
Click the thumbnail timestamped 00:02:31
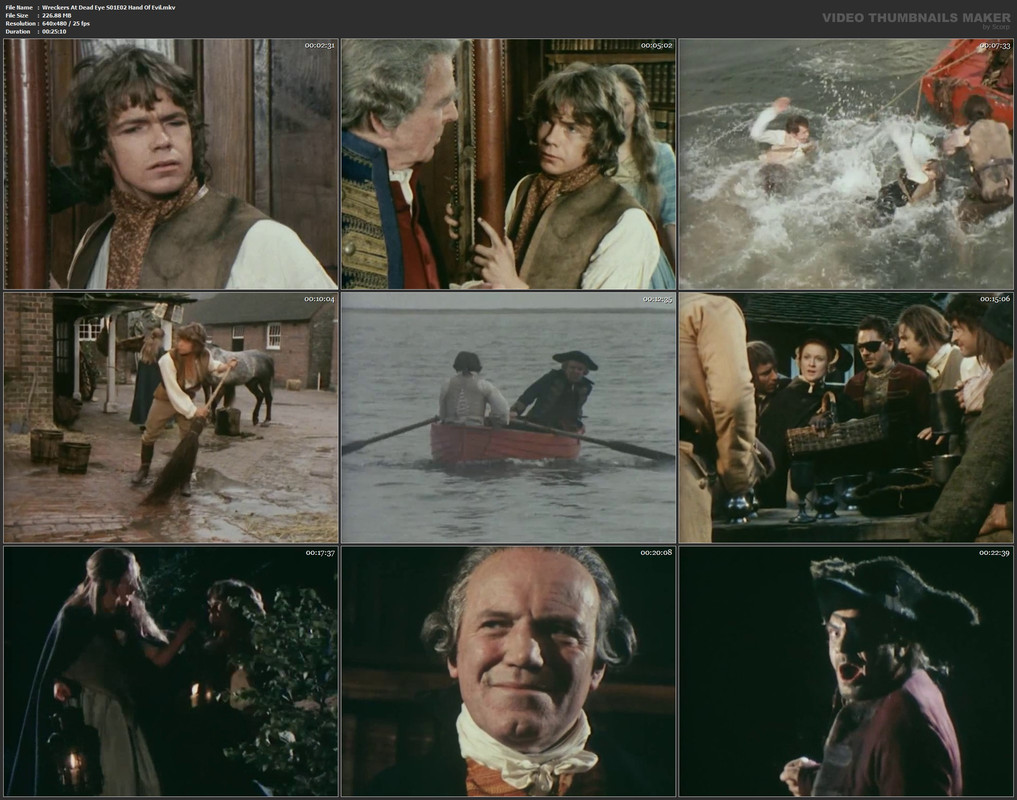coord(171,164)
